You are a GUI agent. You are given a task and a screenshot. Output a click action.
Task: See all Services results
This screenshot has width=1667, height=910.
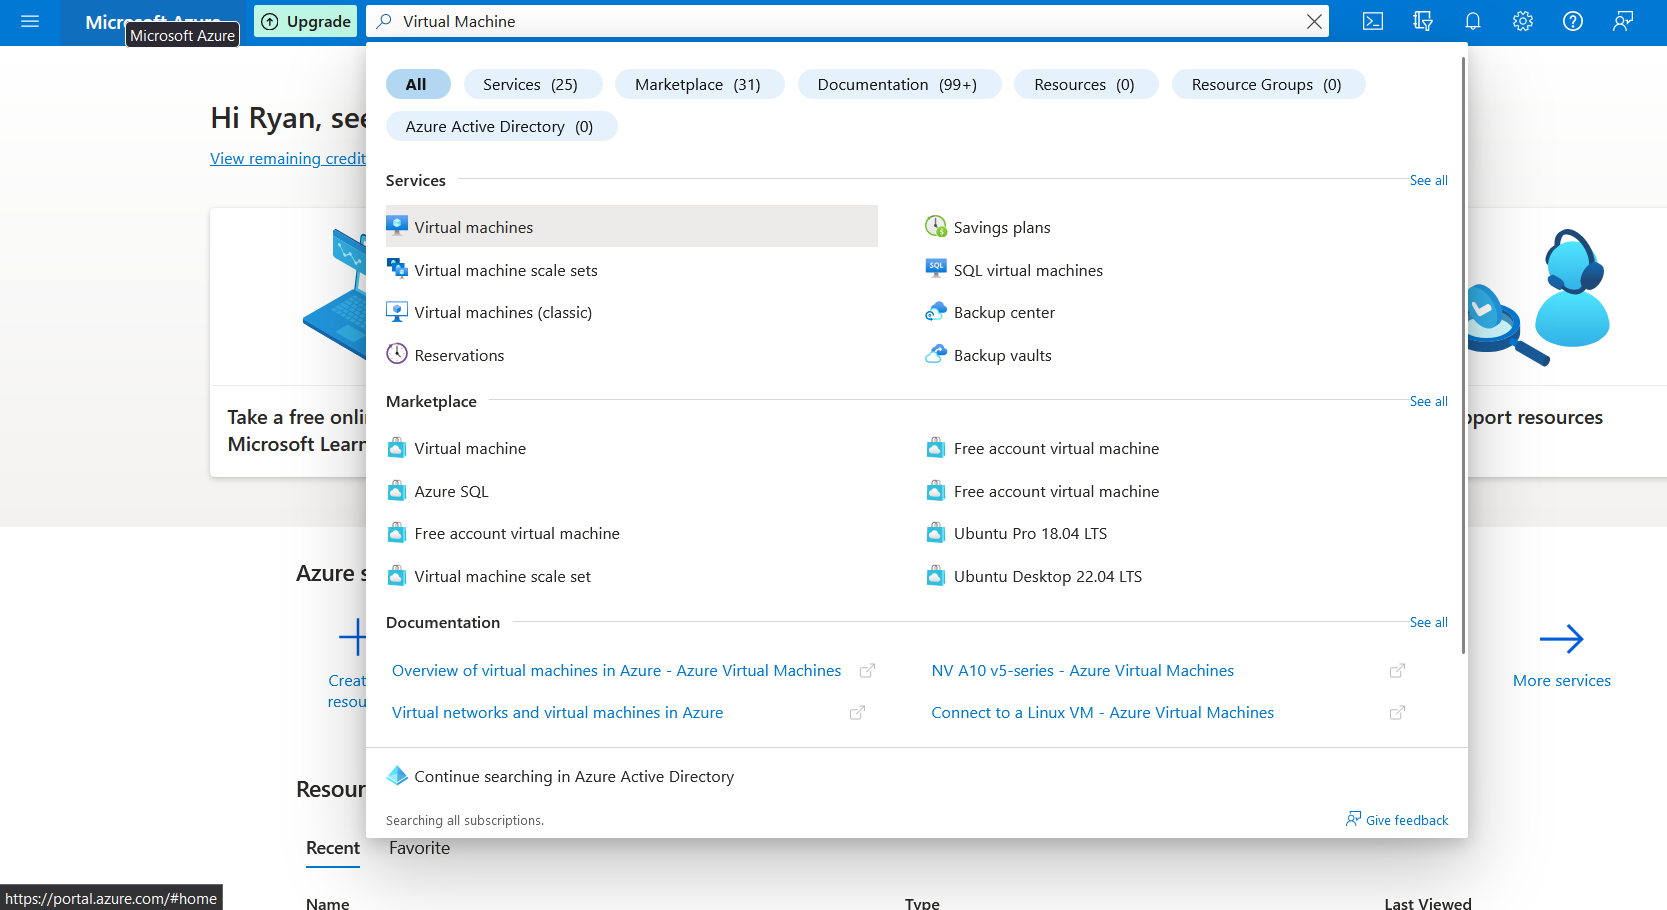pyautogui.click(x=1429, y=180)
